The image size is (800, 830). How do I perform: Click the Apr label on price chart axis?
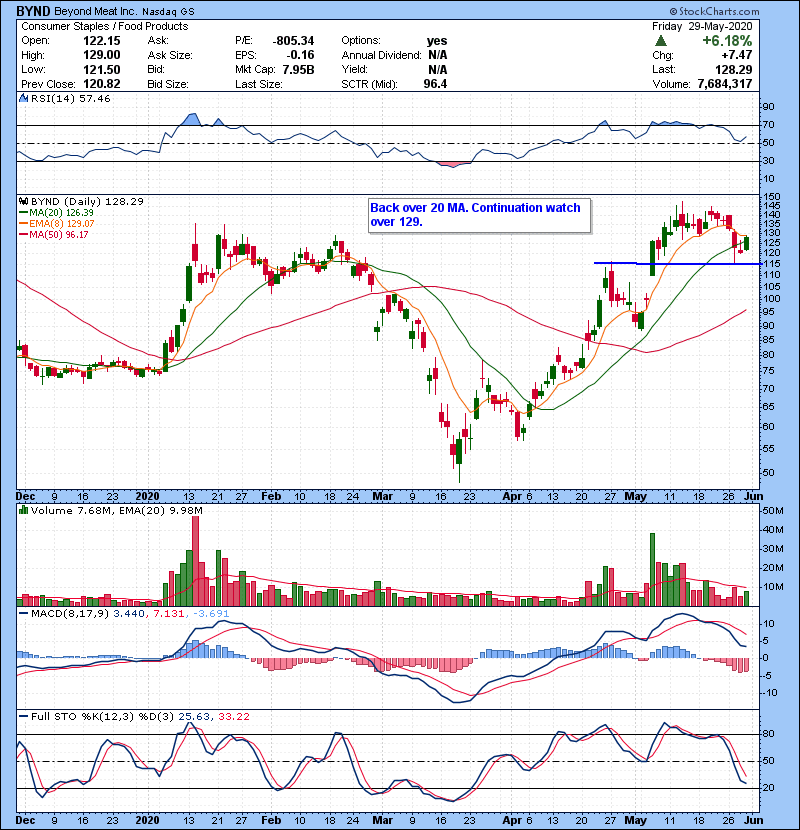(512, 497)
